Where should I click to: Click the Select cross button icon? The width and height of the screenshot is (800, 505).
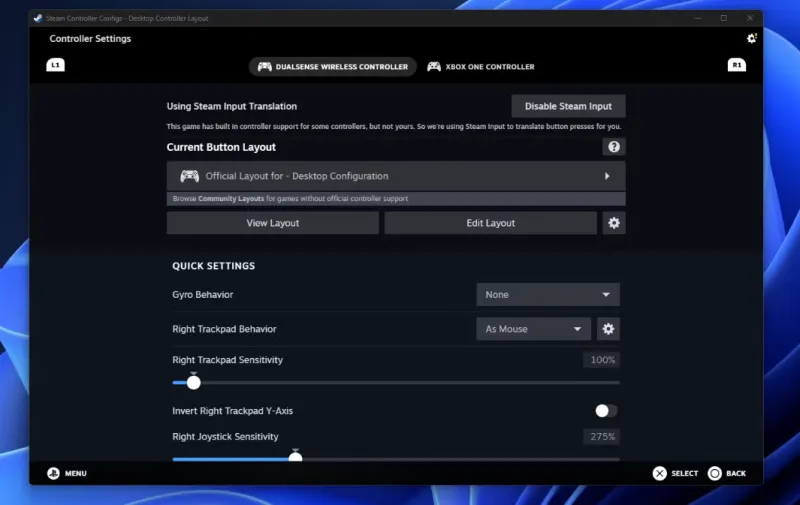tap(659, 473)
